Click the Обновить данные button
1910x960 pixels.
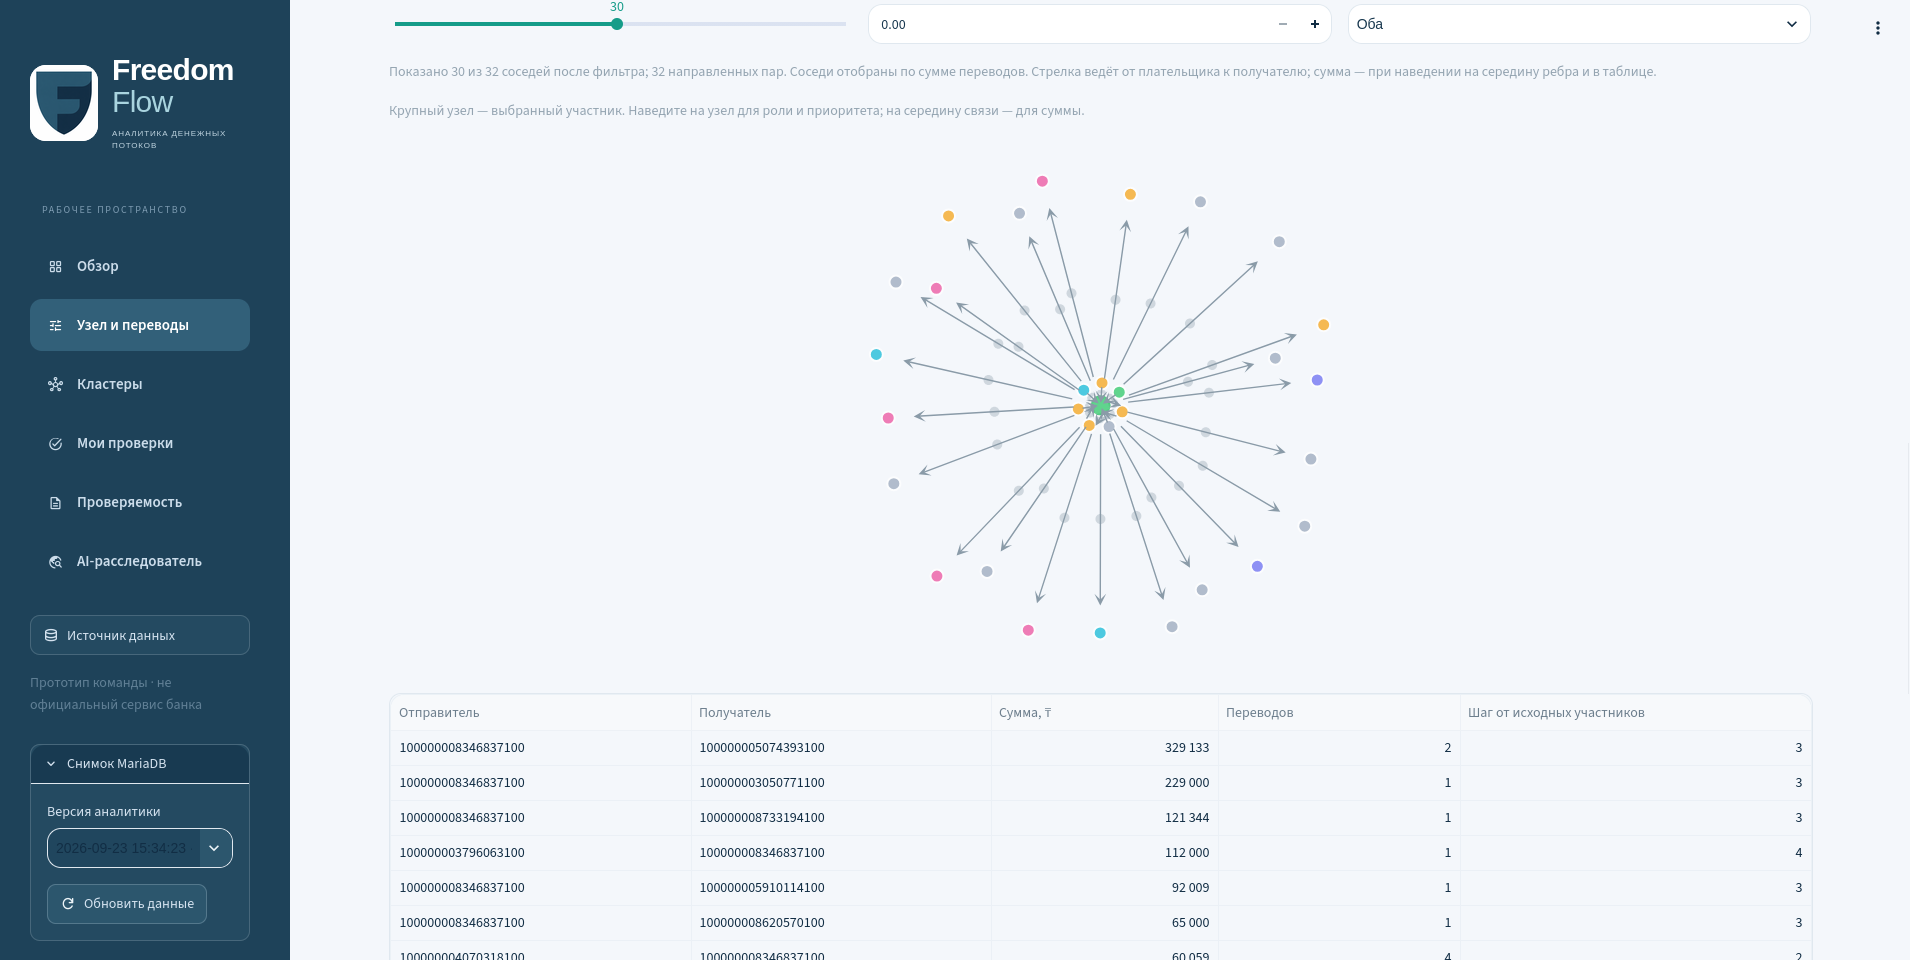pos(127,904)
